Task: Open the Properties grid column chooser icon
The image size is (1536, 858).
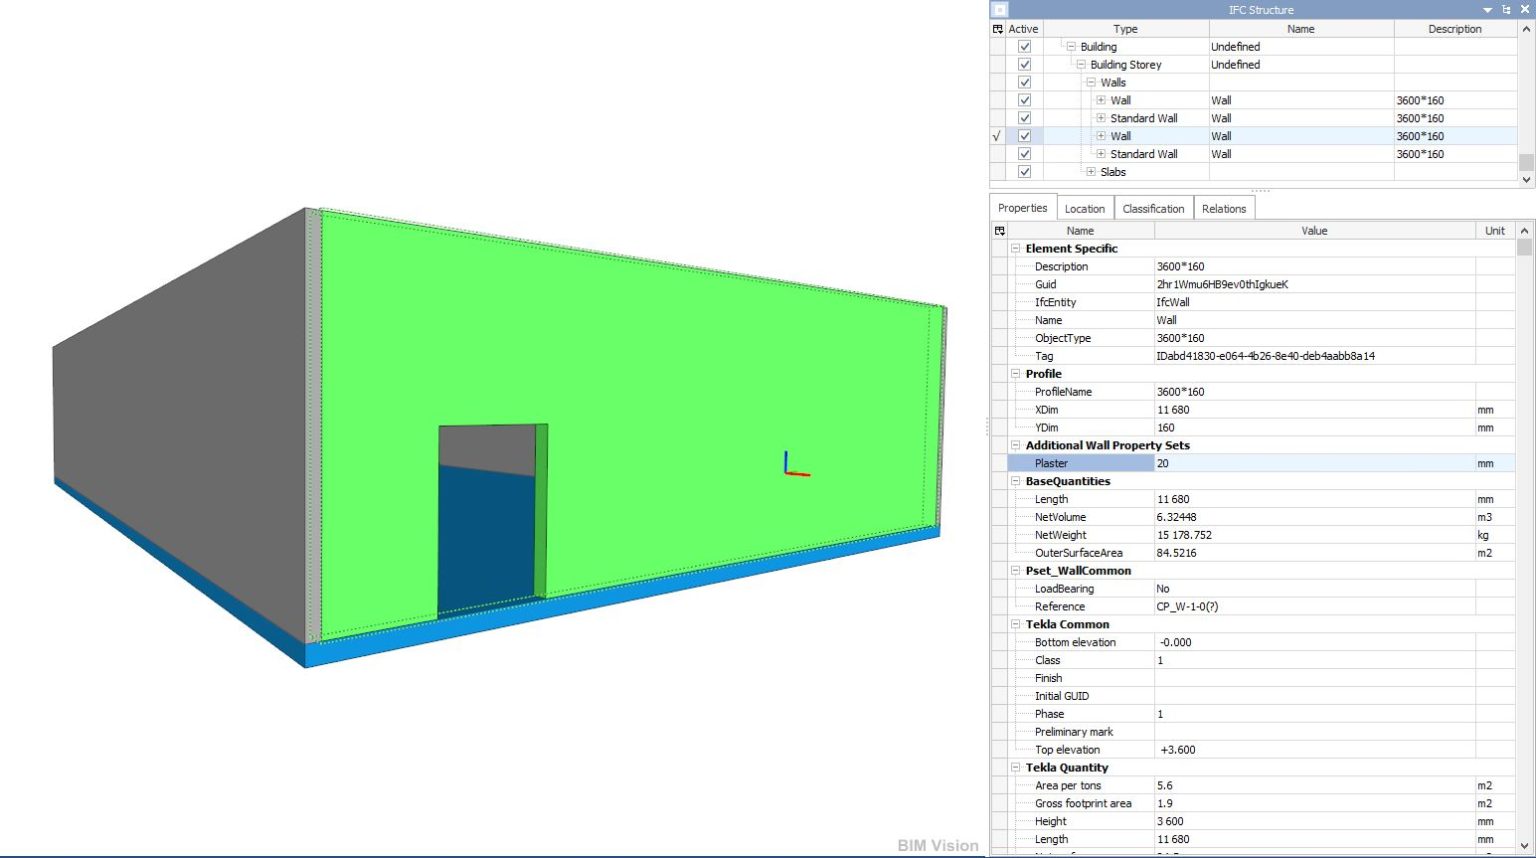Action: point(1000,230)
